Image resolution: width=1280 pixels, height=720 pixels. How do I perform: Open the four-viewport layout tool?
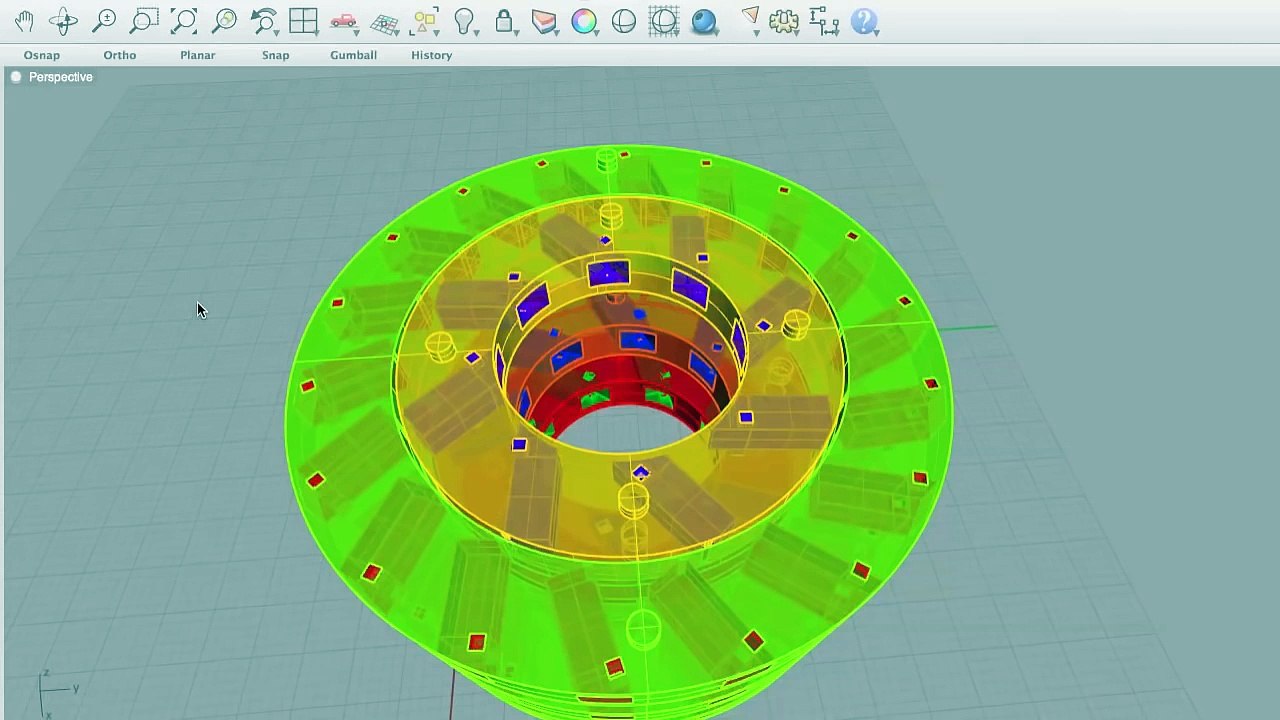pos(303,21)
